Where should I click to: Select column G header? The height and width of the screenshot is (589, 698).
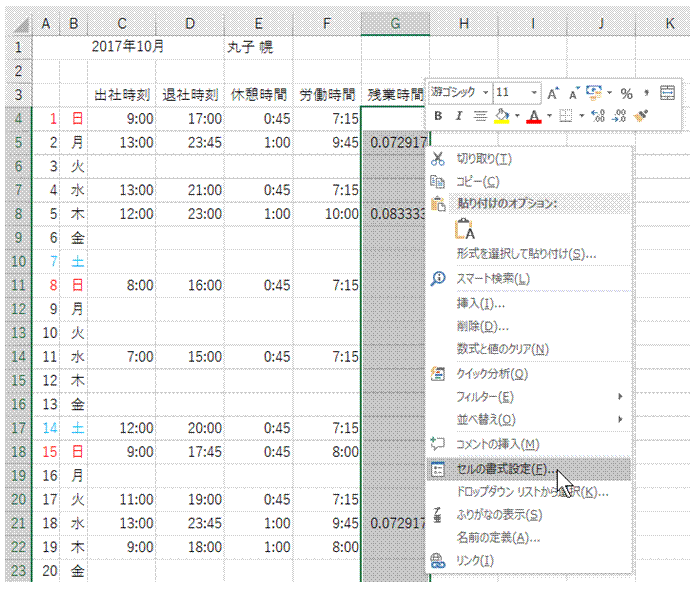coord(396,22)
